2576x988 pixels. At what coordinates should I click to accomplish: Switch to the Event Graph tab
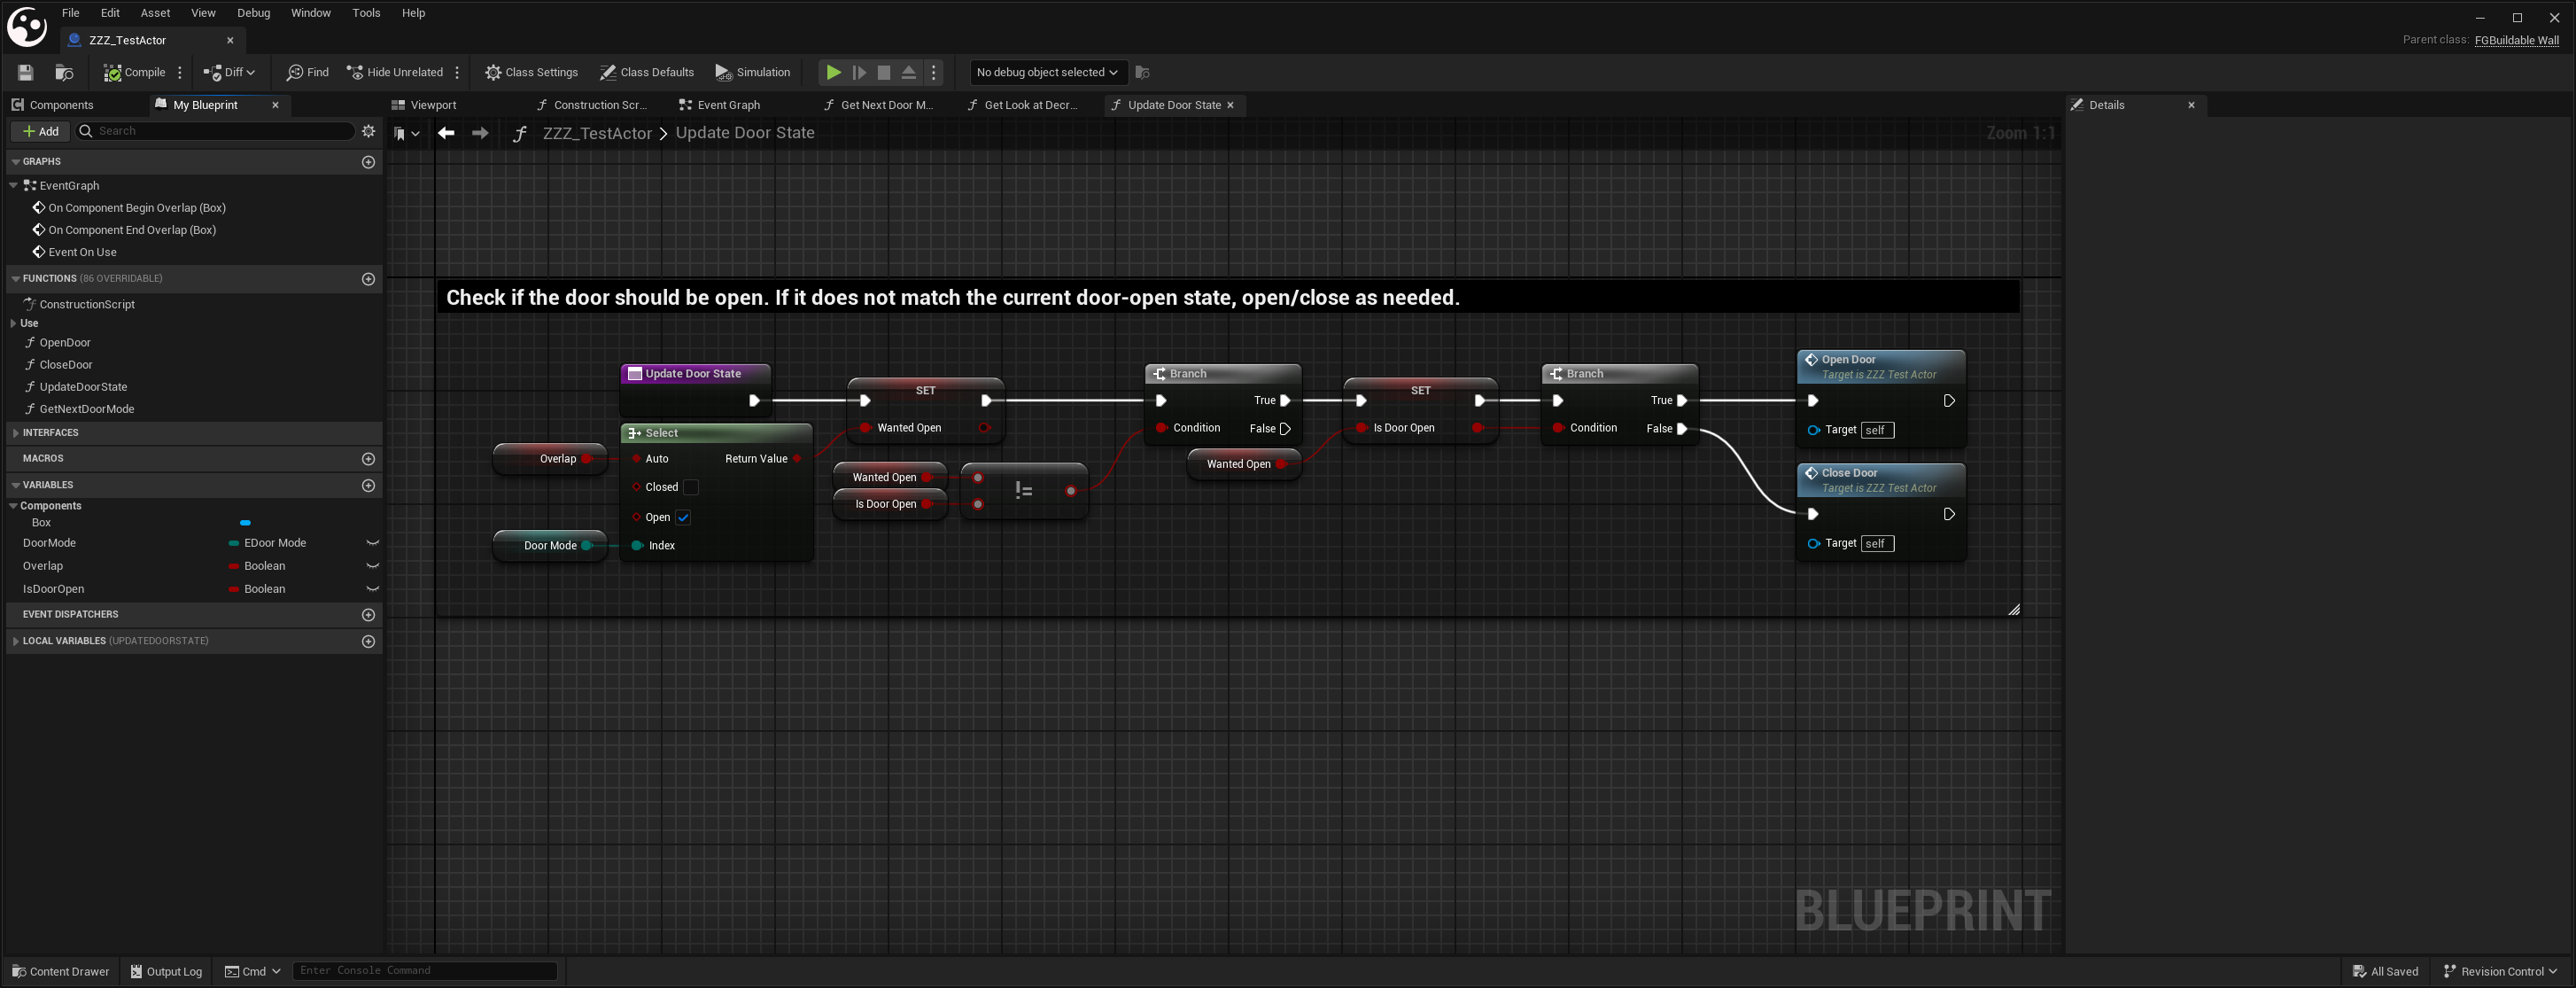(x=727, y=105)
